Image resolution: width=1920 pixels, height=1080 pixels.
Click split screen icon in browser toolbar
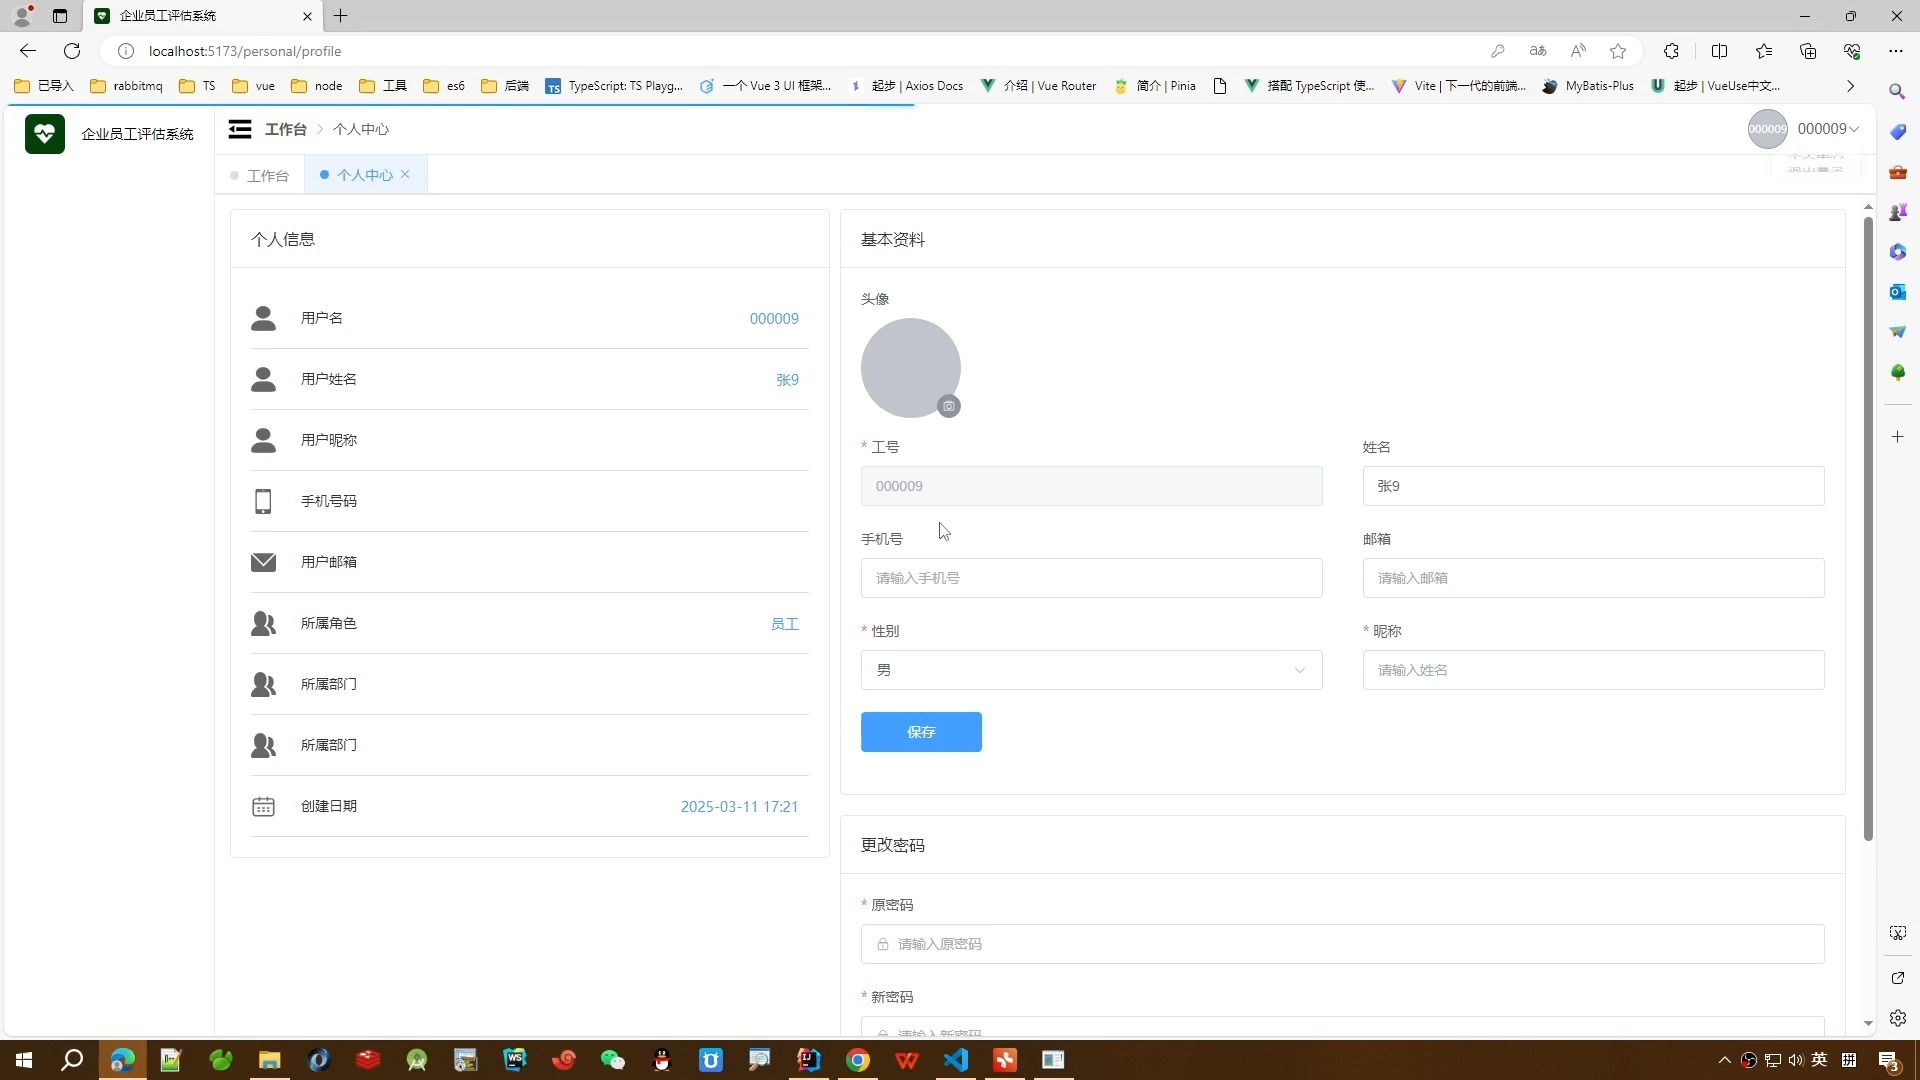1719,51
